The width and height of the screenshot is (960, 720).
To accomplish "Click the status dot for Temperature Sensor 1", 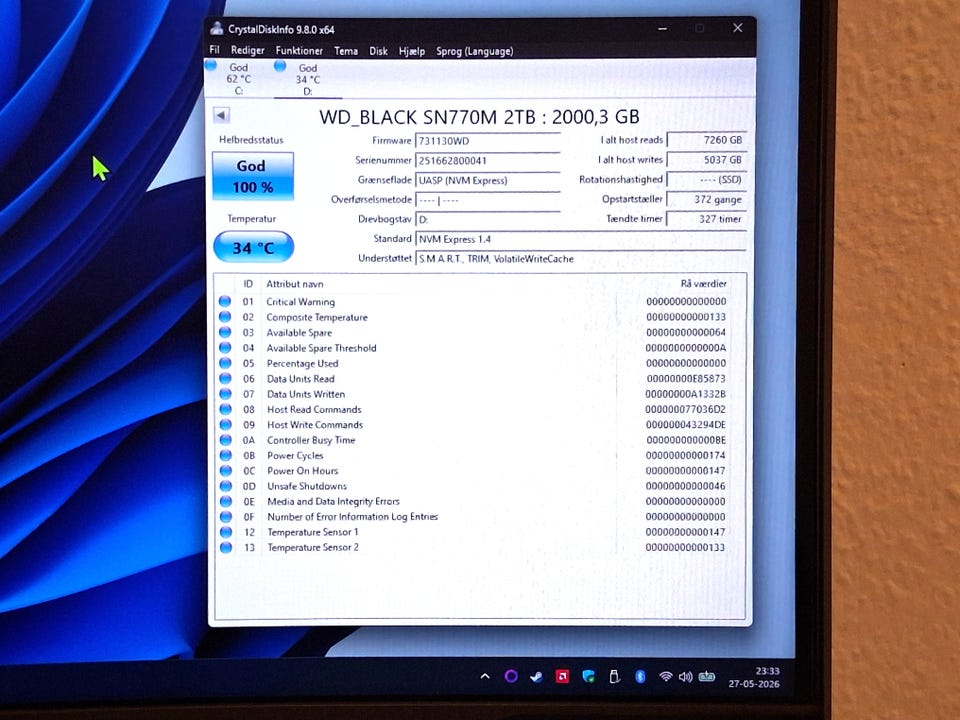I will click(226, 532).
